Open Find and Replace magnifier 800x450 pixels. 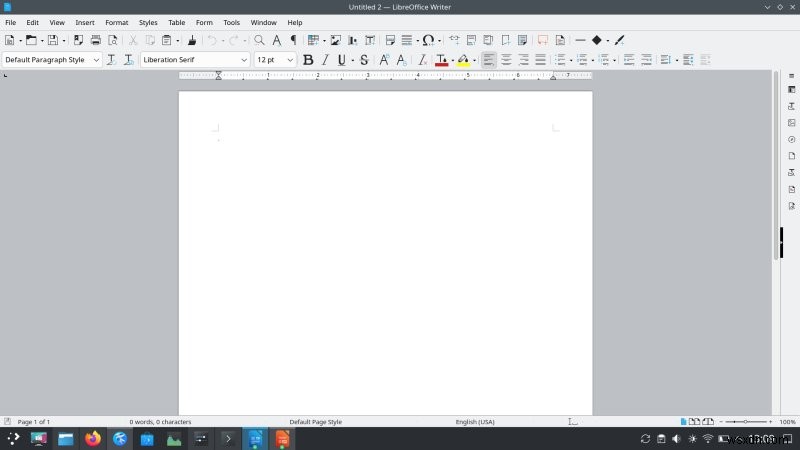(x=259, y=40)
